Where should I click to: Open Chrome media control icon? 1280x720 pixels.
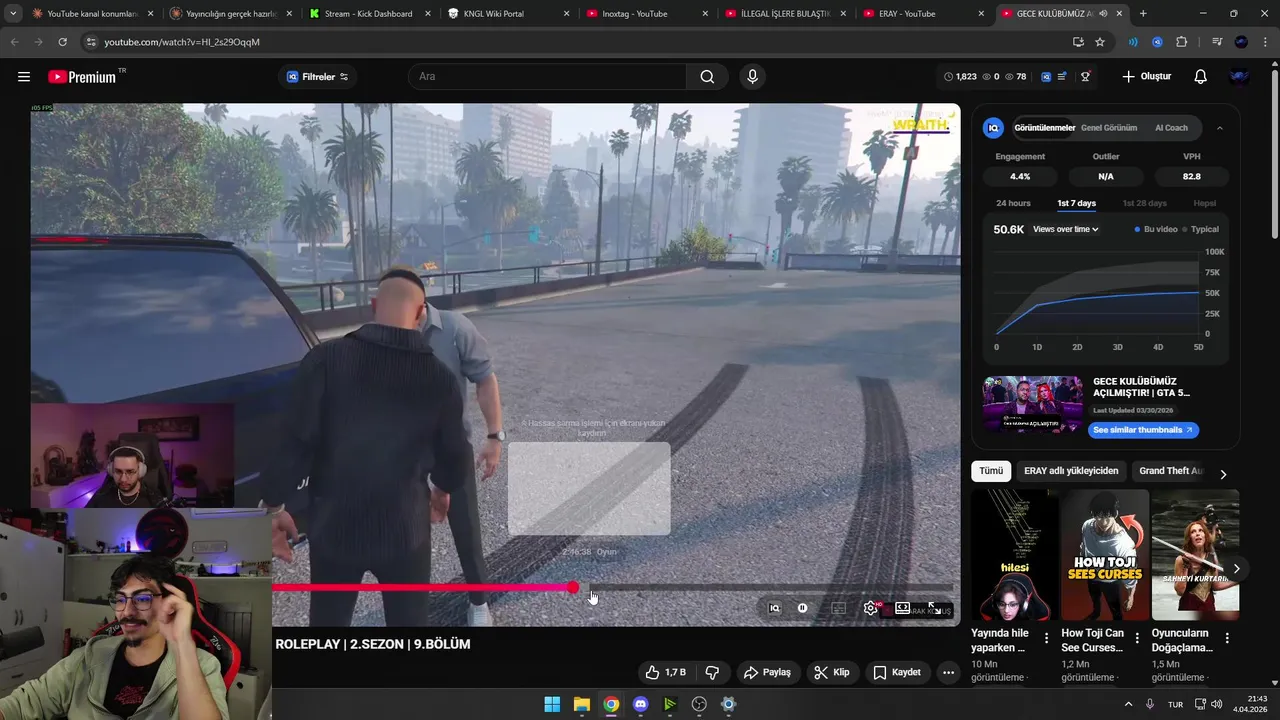click(x=1217, y=42)
